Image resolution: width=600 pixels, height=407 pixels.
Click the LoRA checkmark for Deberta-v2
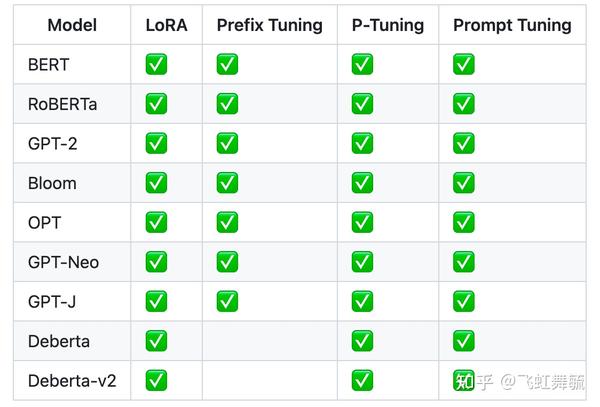click(156, 381)
